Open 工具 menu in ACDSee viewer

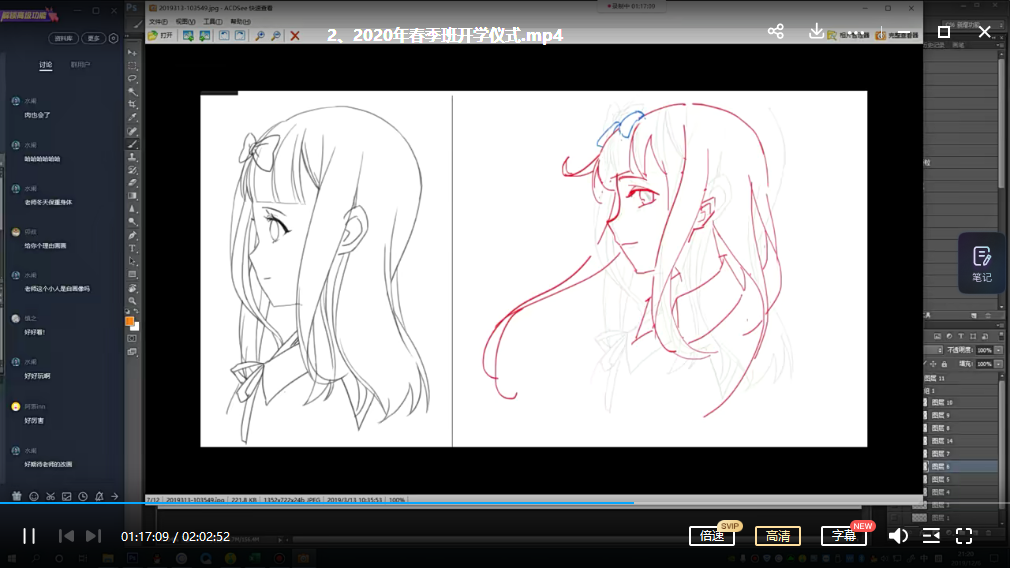[x=213, y=21]
